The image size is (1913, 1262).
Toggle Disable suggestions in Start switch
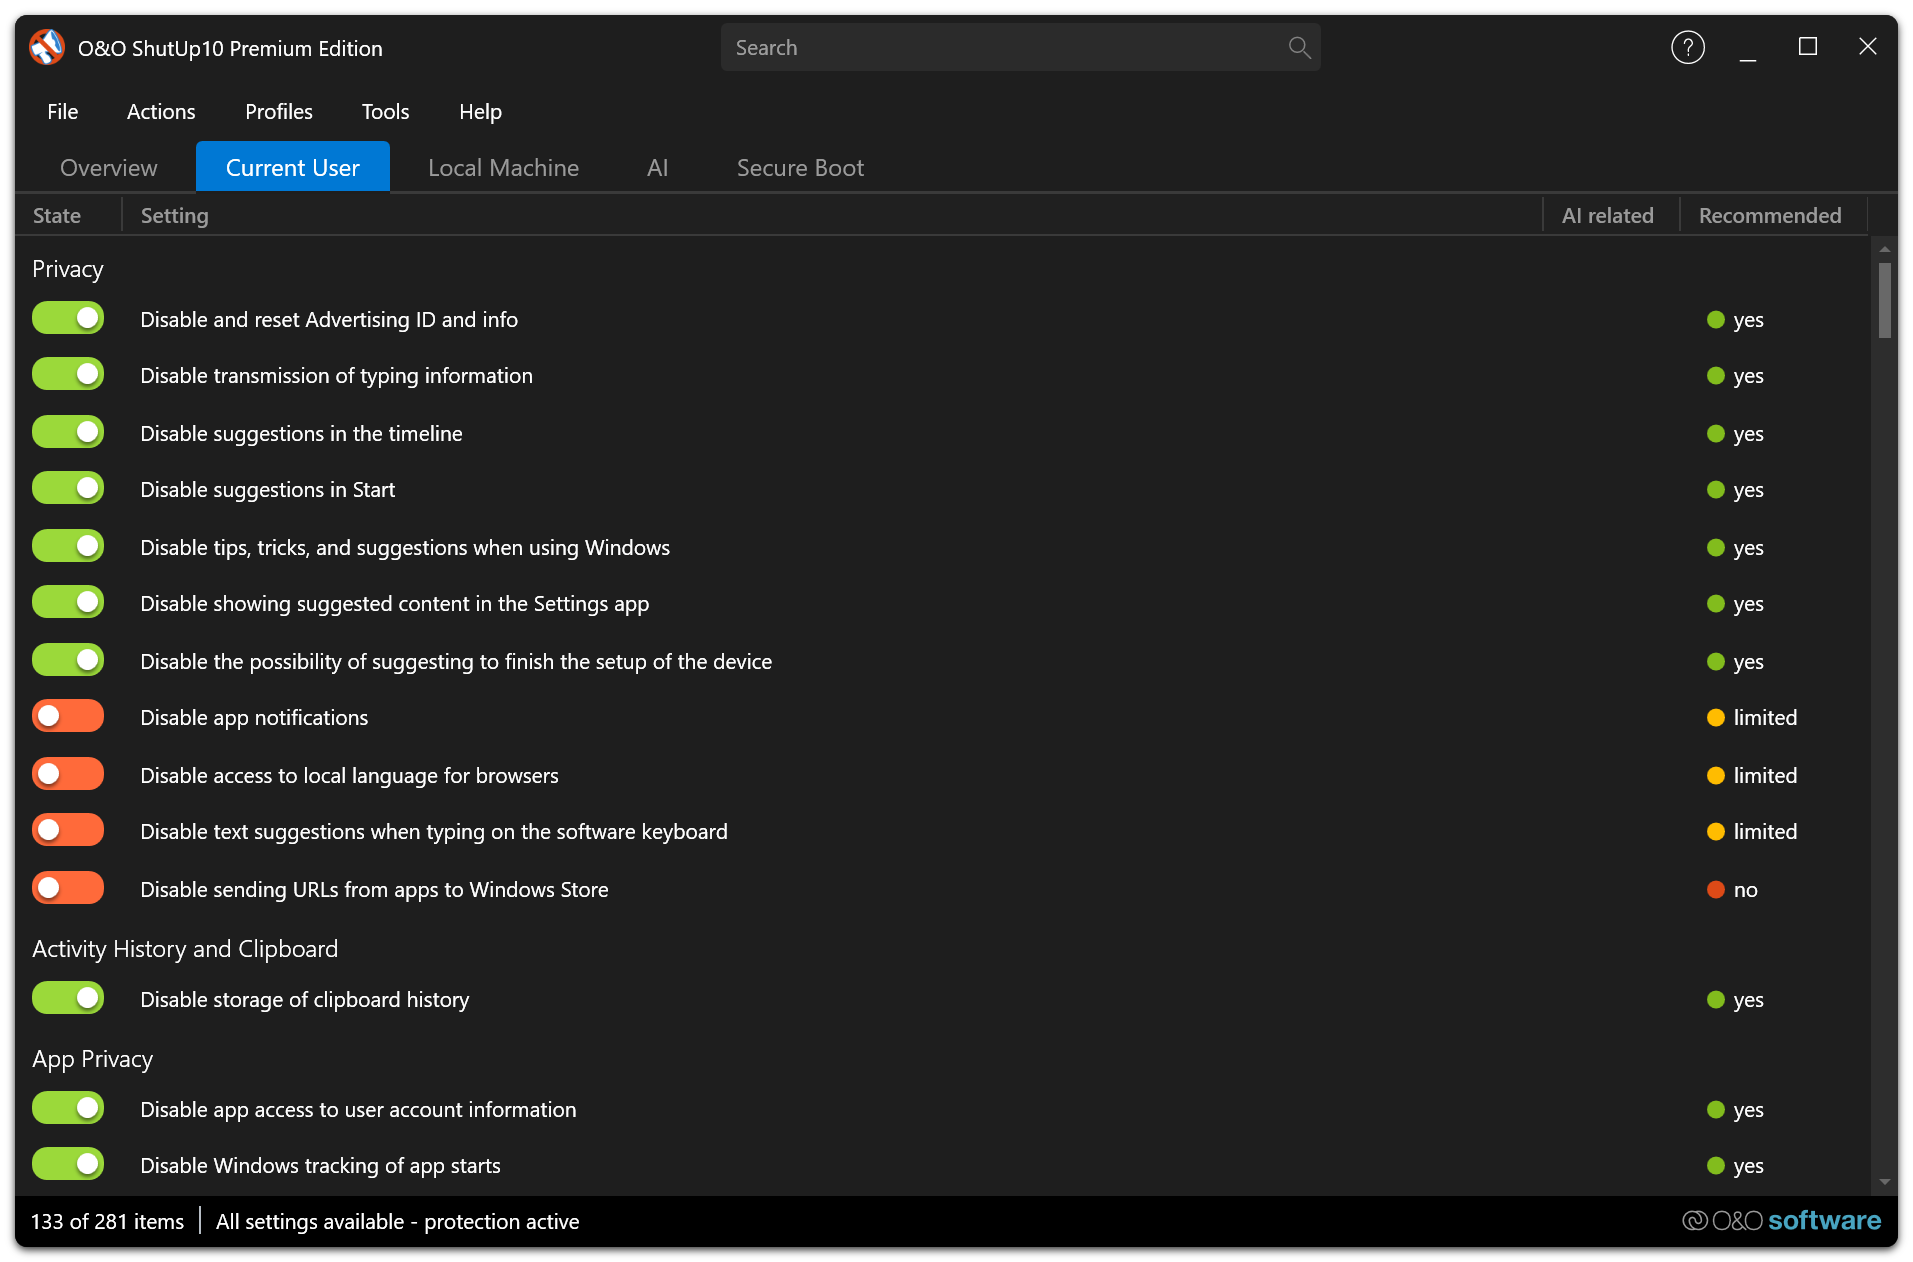(68, 488)
